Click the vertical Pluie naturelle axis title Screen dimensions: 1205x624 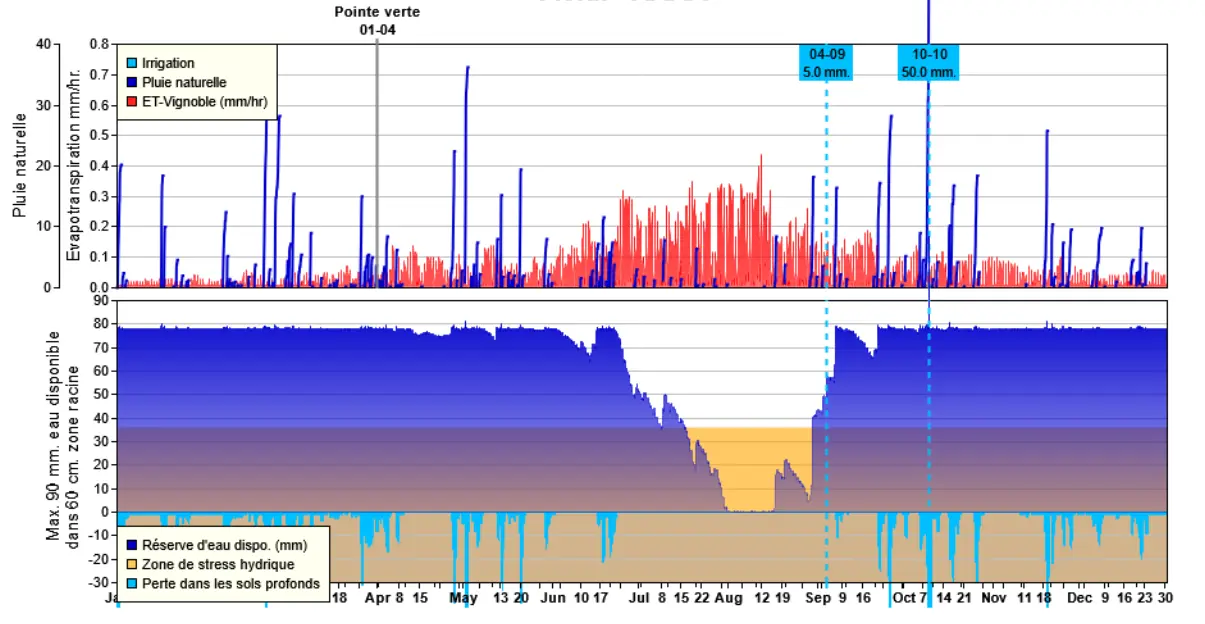click(19, 165)
